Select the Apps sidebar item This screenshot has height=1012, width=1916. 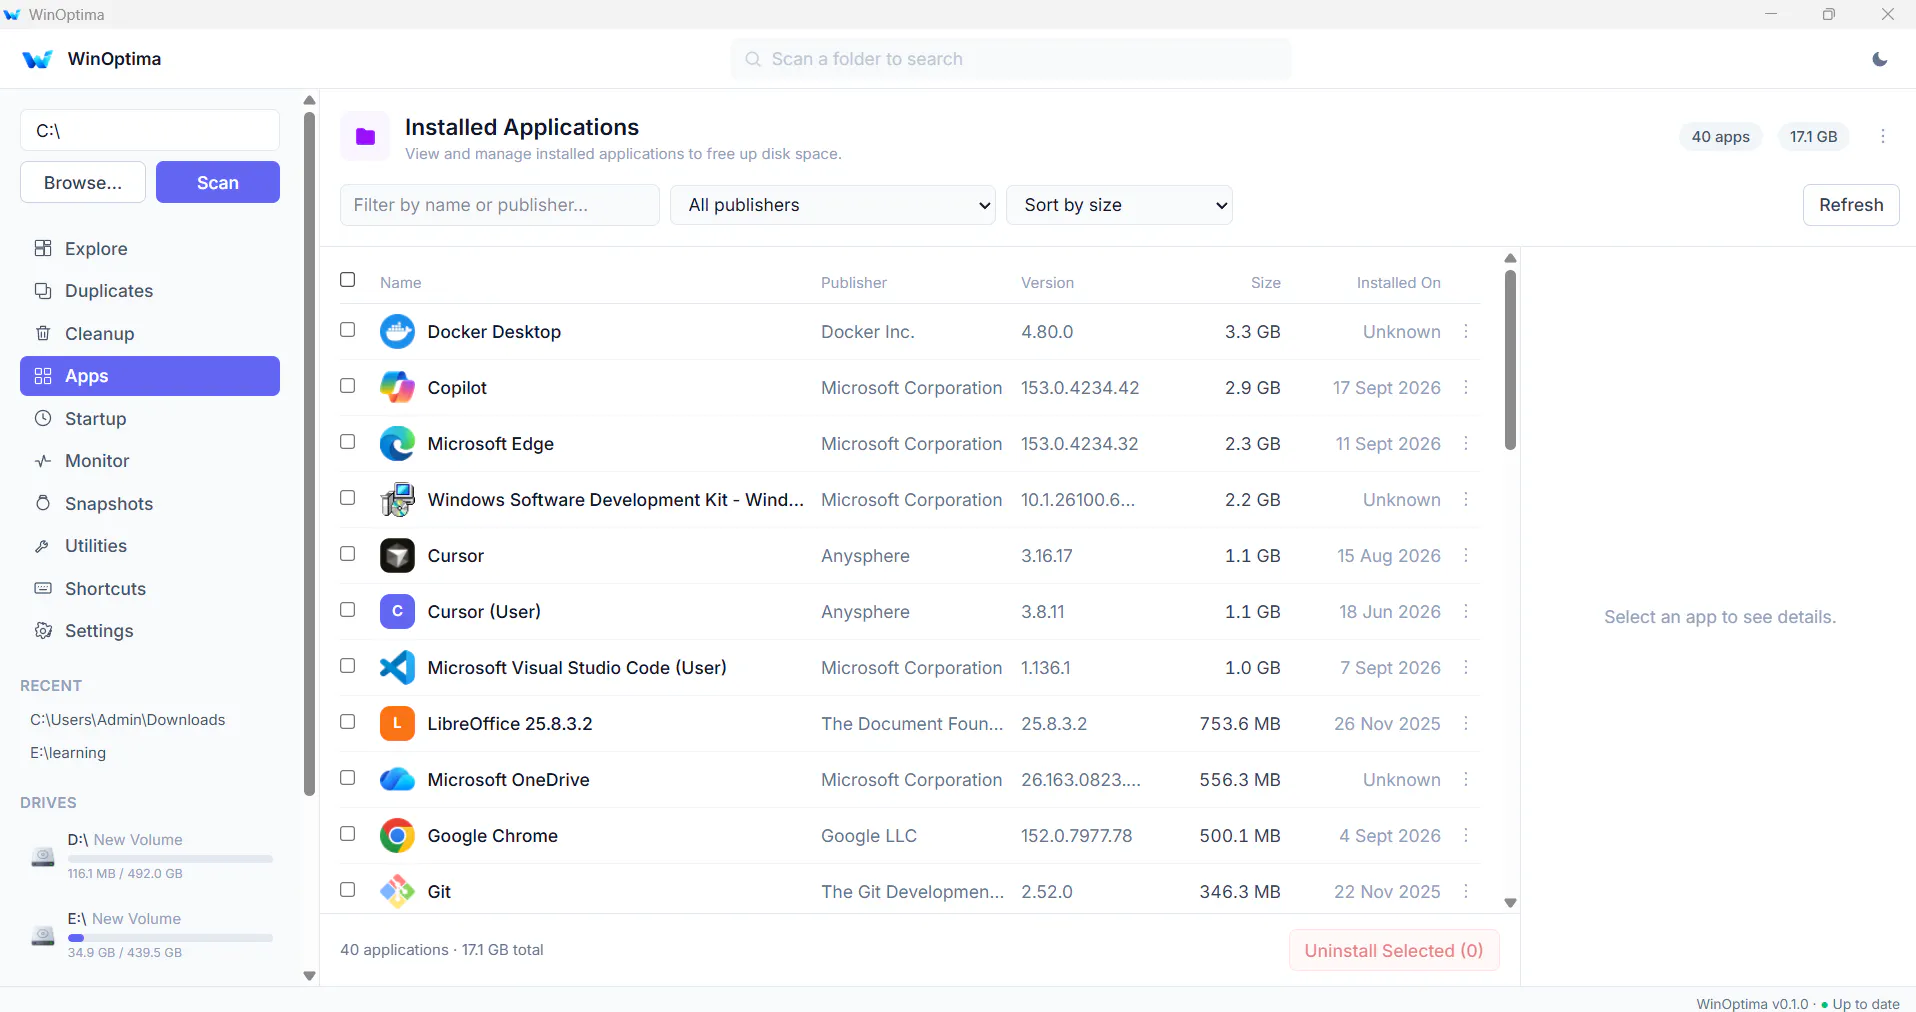point(150,376)
